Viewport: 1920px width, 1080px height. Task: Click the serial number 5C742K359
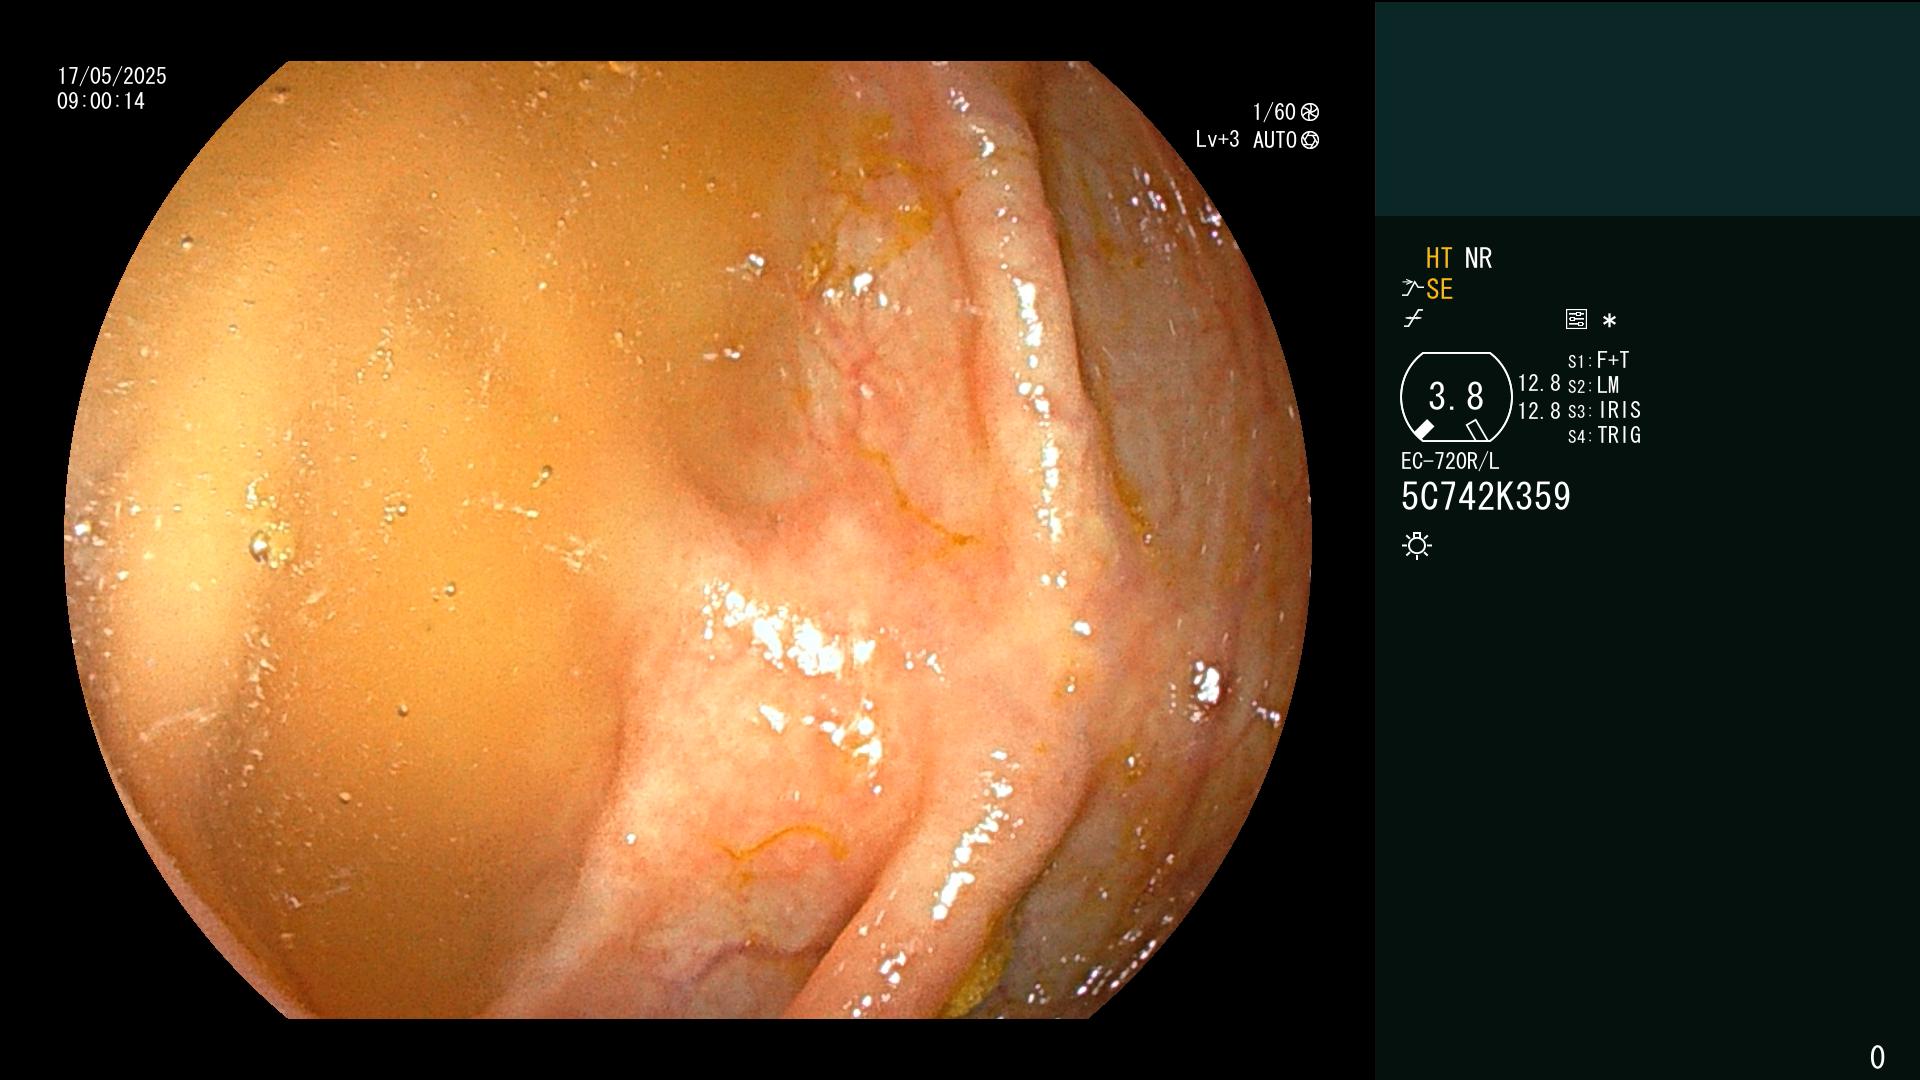pos(1486,497)
